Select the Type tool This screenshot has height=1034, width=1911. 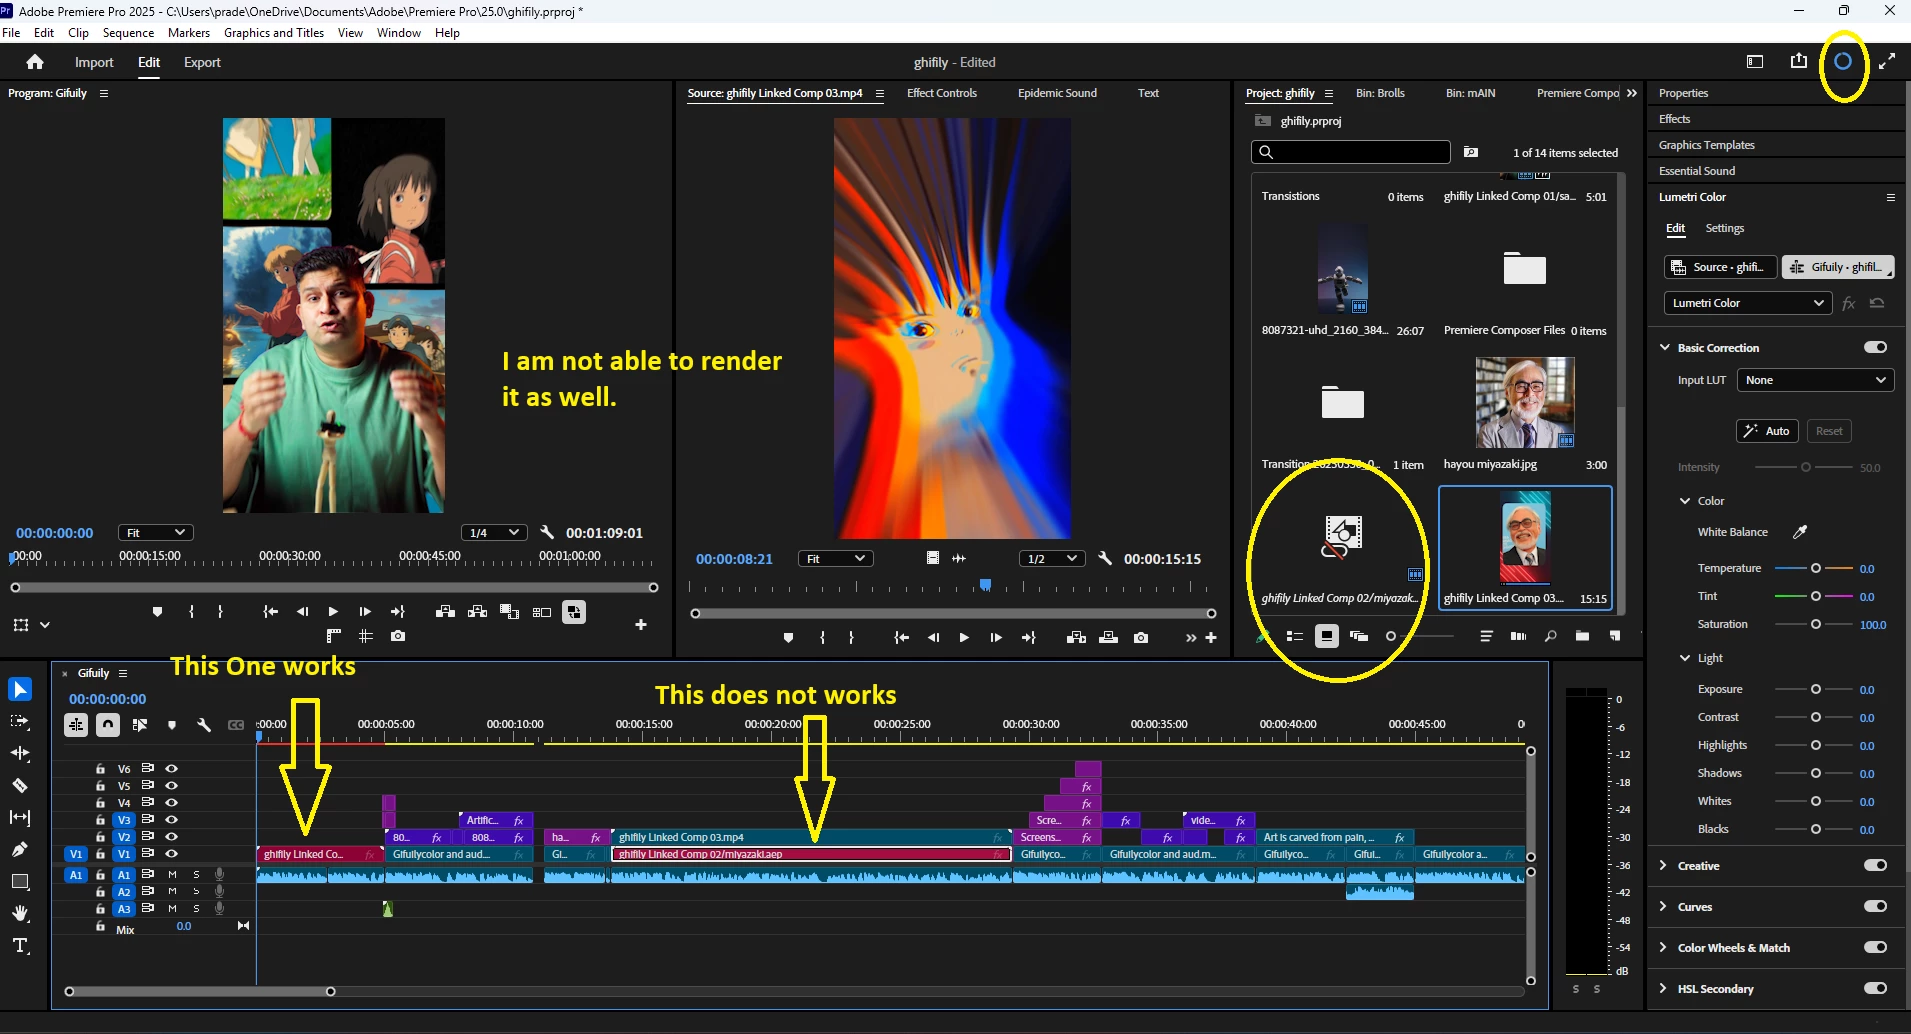click(x=20, y=945)
